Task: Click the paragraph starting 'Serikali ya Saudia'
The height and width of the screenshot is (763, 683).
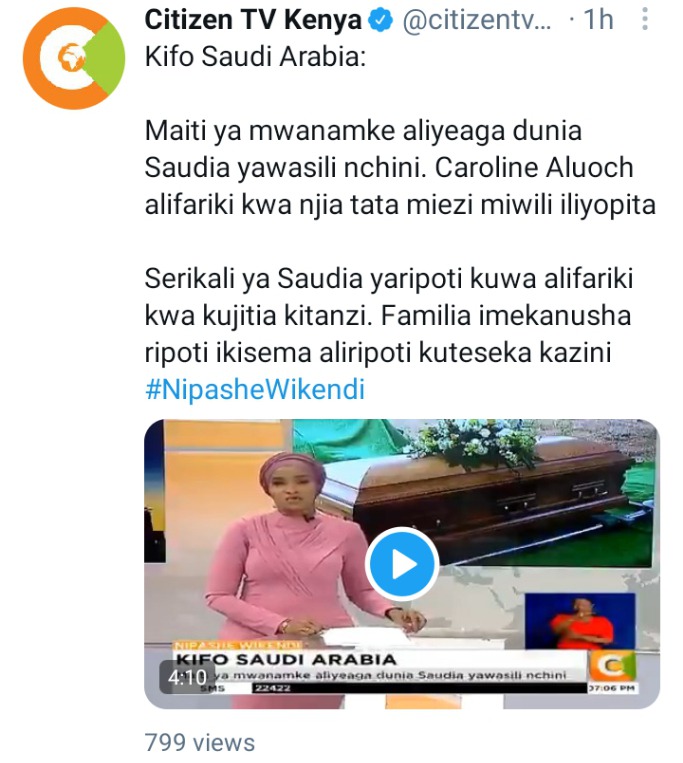Action: (389, 316)
